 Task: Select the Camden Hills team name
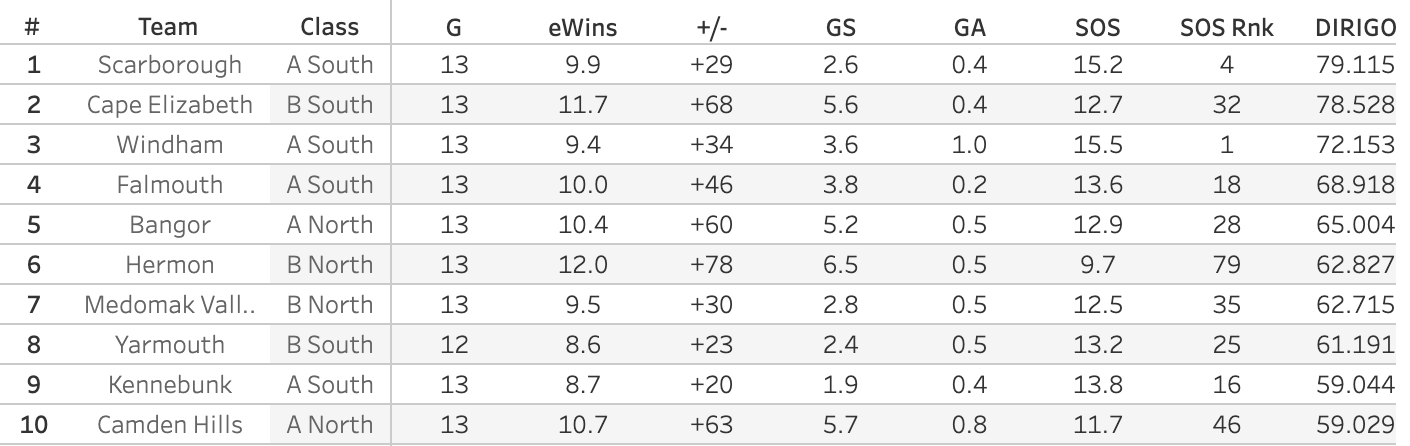pos(169,425)
